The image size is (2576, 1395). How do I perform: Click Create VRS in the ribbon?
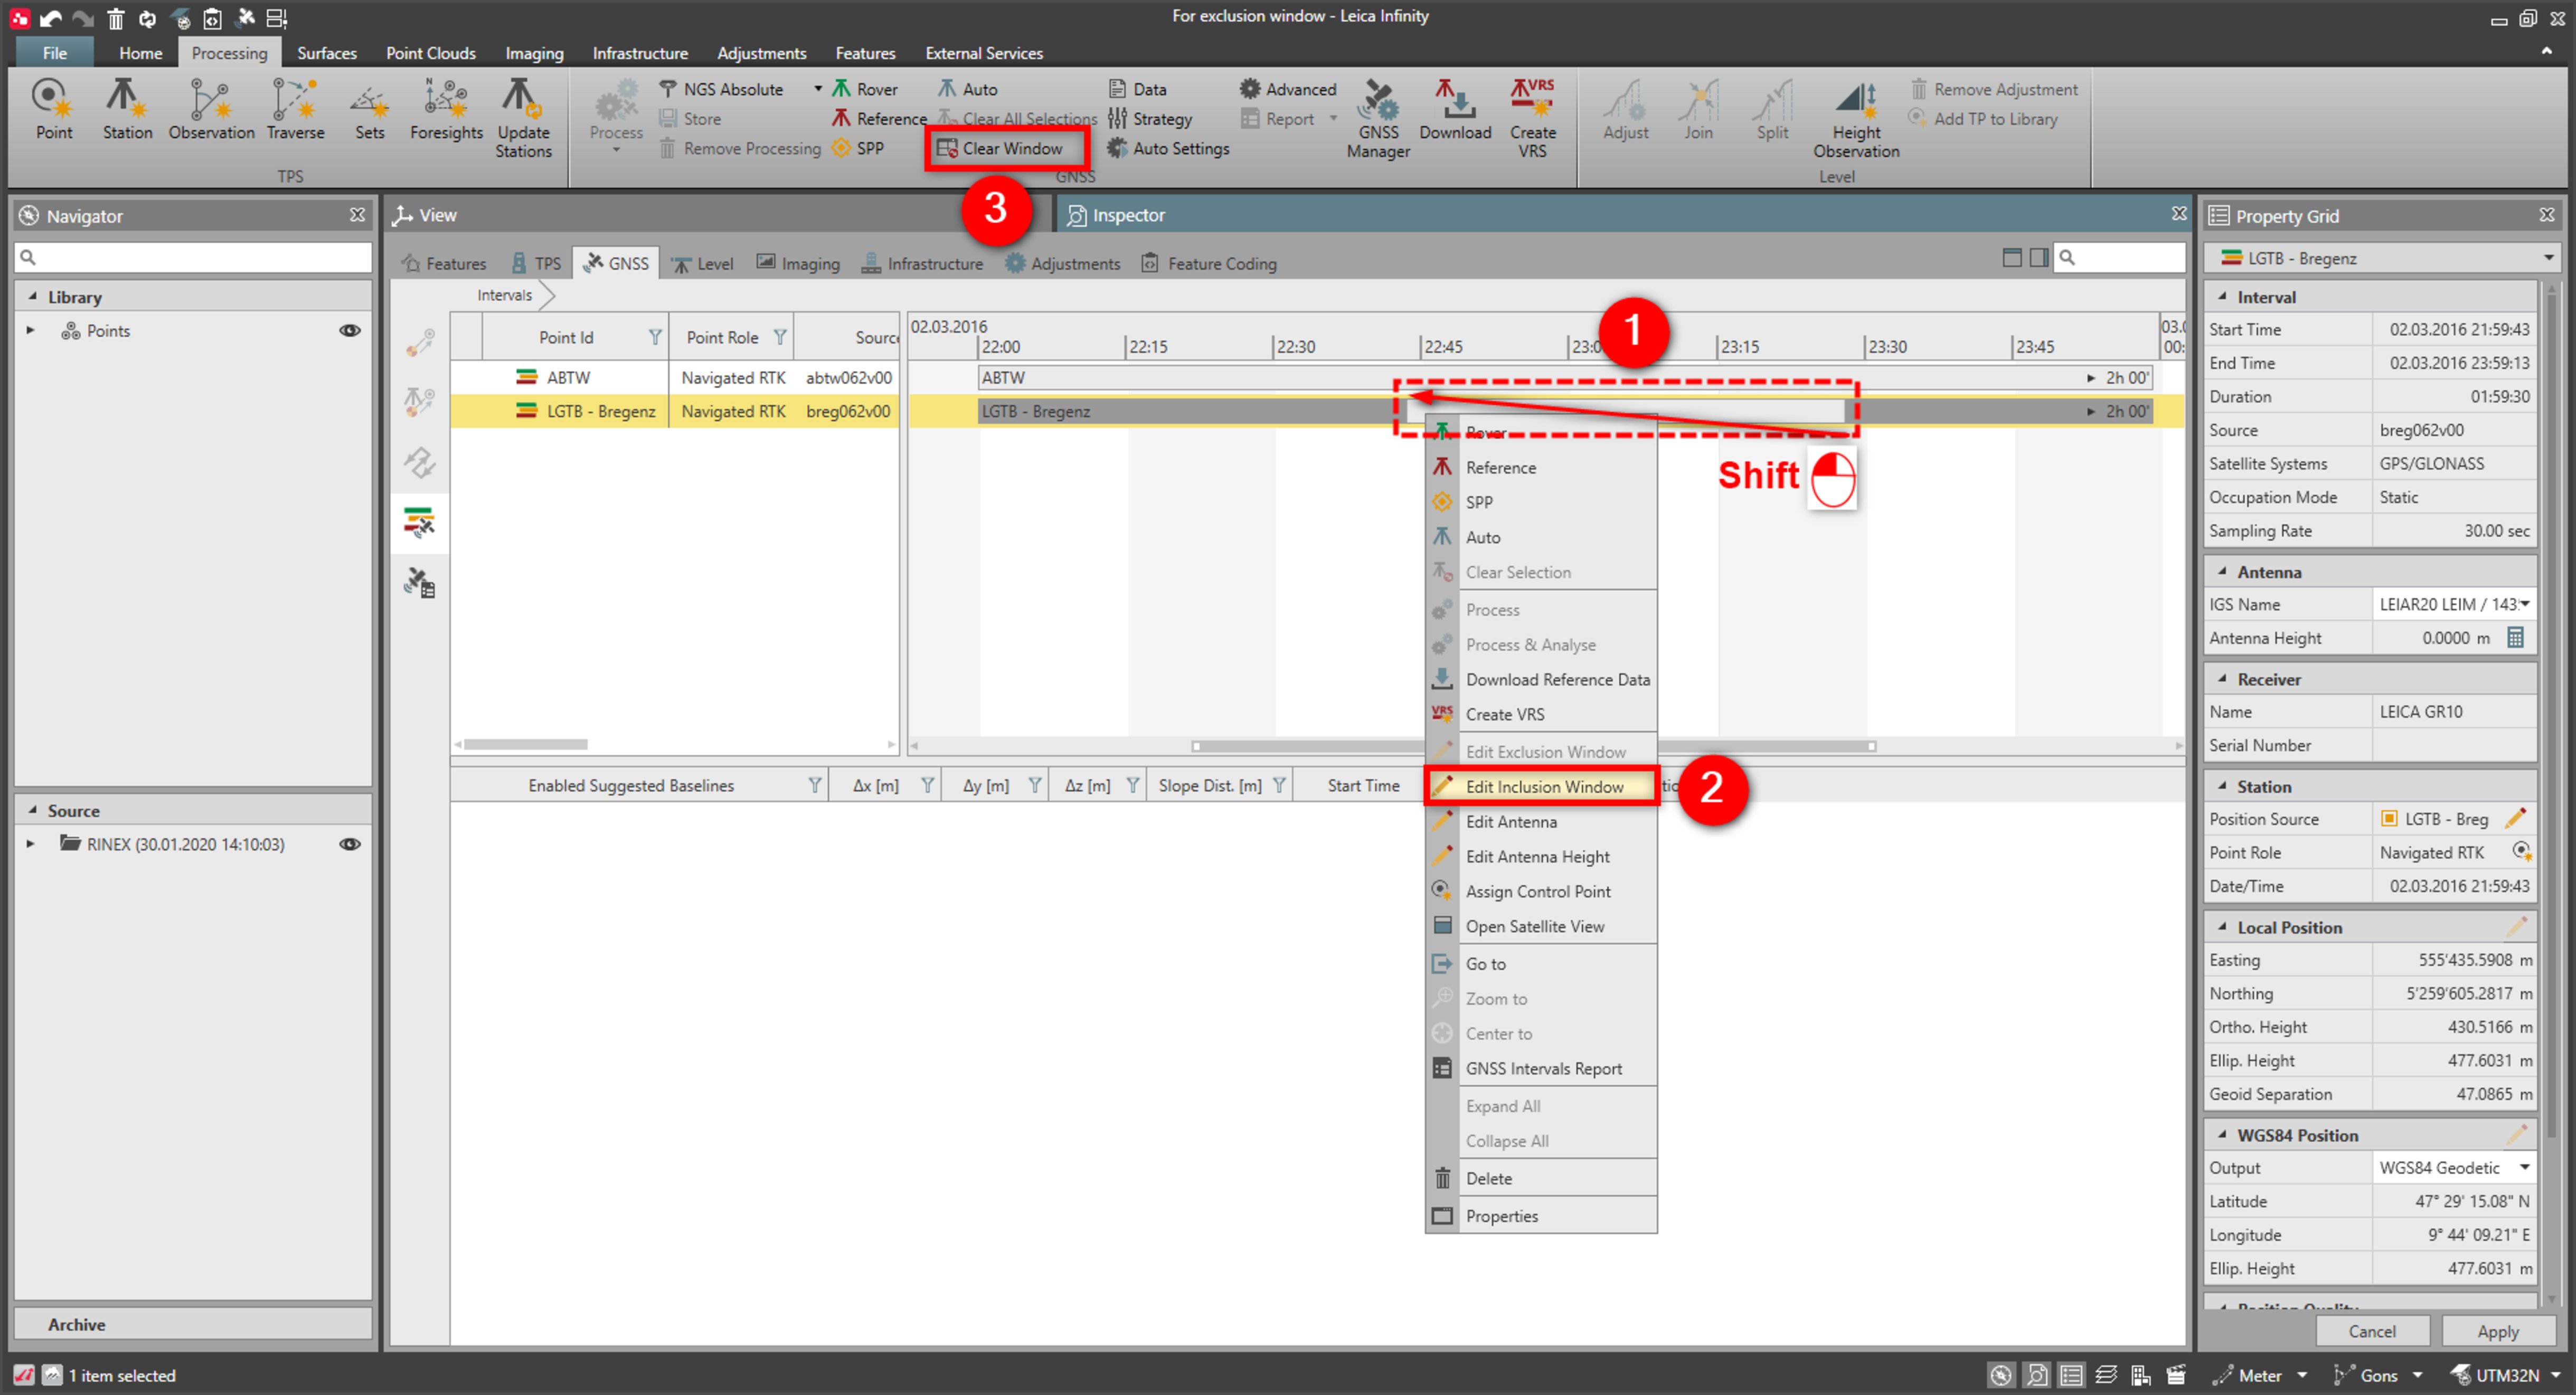click(1532, 118)
